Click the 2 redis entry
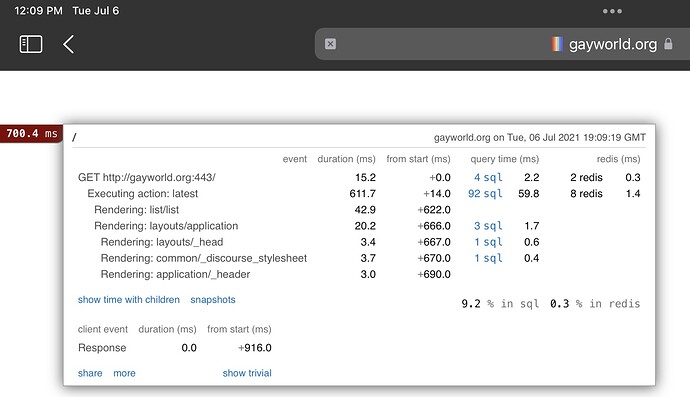The width and height of the screenshot is (690, 397). [x=586, y=177]
